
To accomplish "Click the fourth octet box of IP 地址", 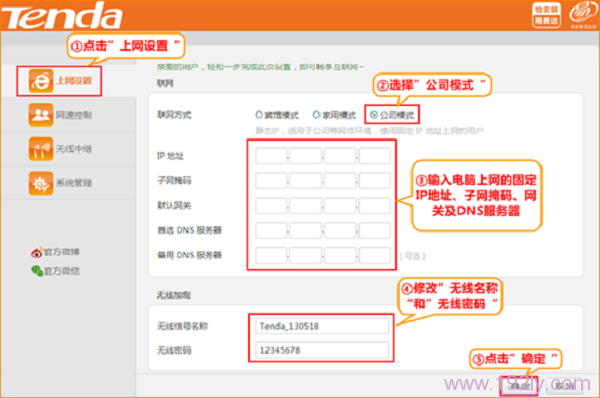I will tap(375, 156).
